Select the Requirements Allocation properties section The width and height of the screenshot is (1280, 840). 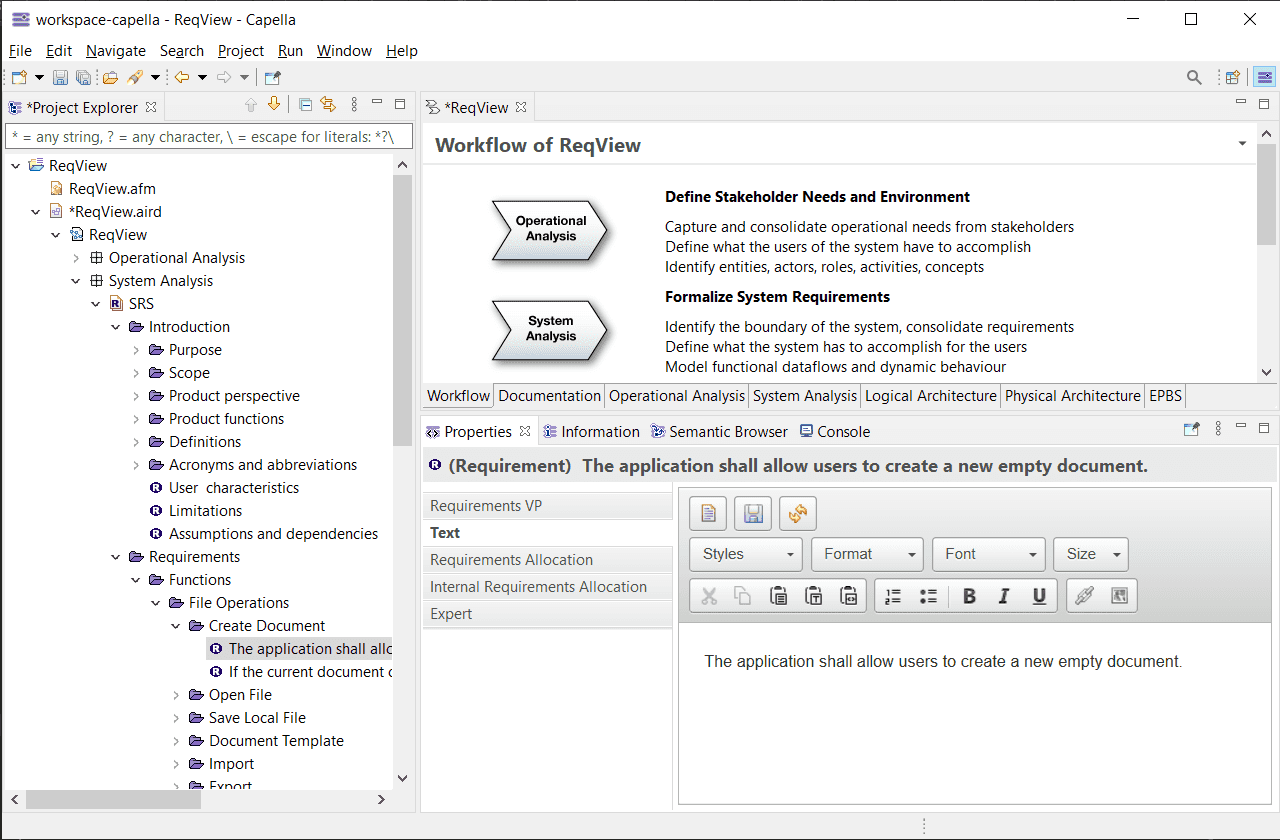[x=511, y=560]
